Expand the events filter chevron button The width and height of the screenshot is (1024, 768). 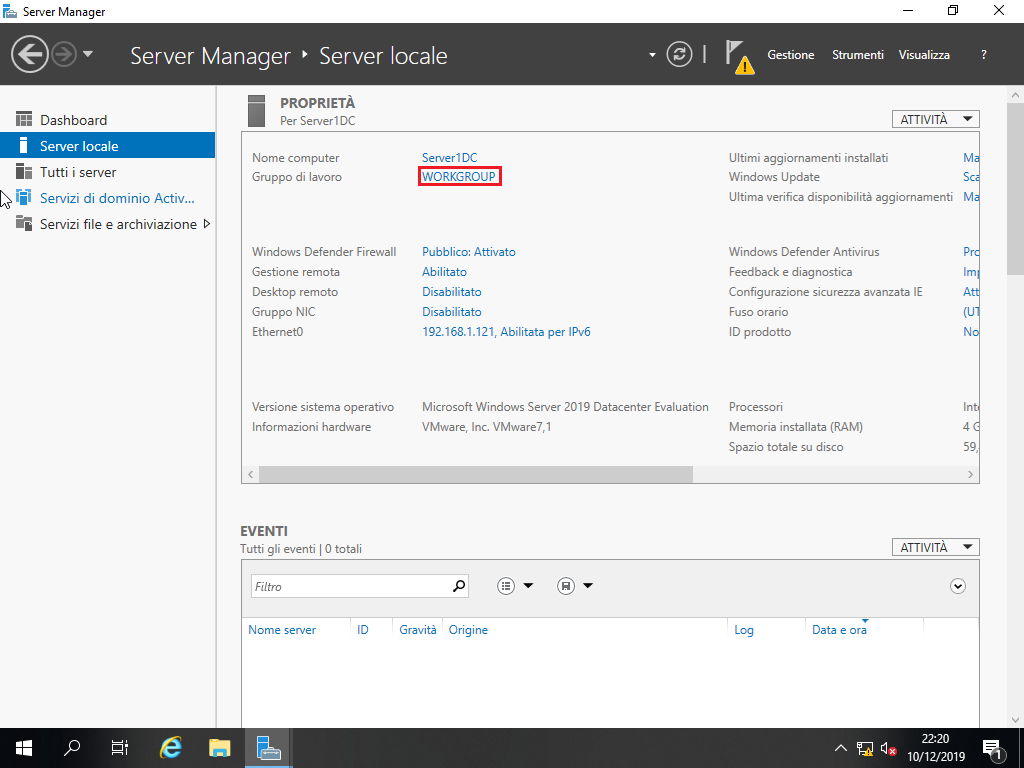pos(957,586)
